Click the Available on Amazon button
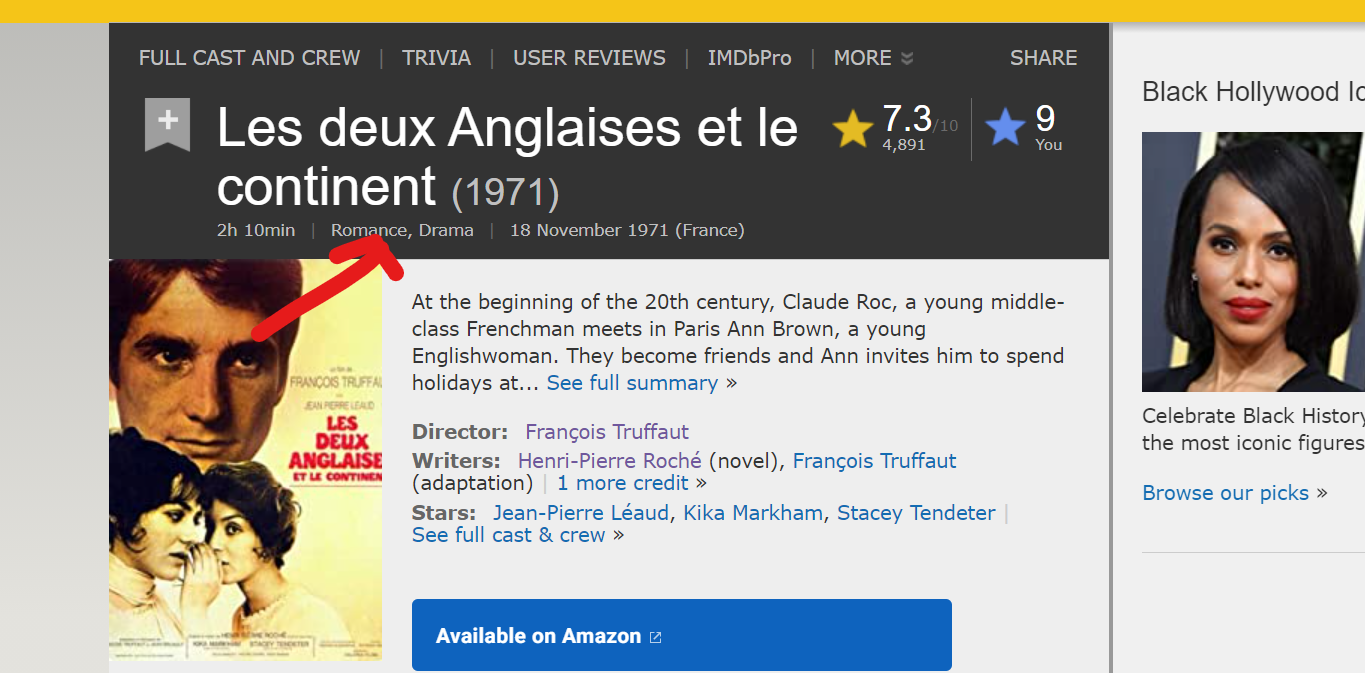This screenshot has height=673, width=1365. point(538,636)
